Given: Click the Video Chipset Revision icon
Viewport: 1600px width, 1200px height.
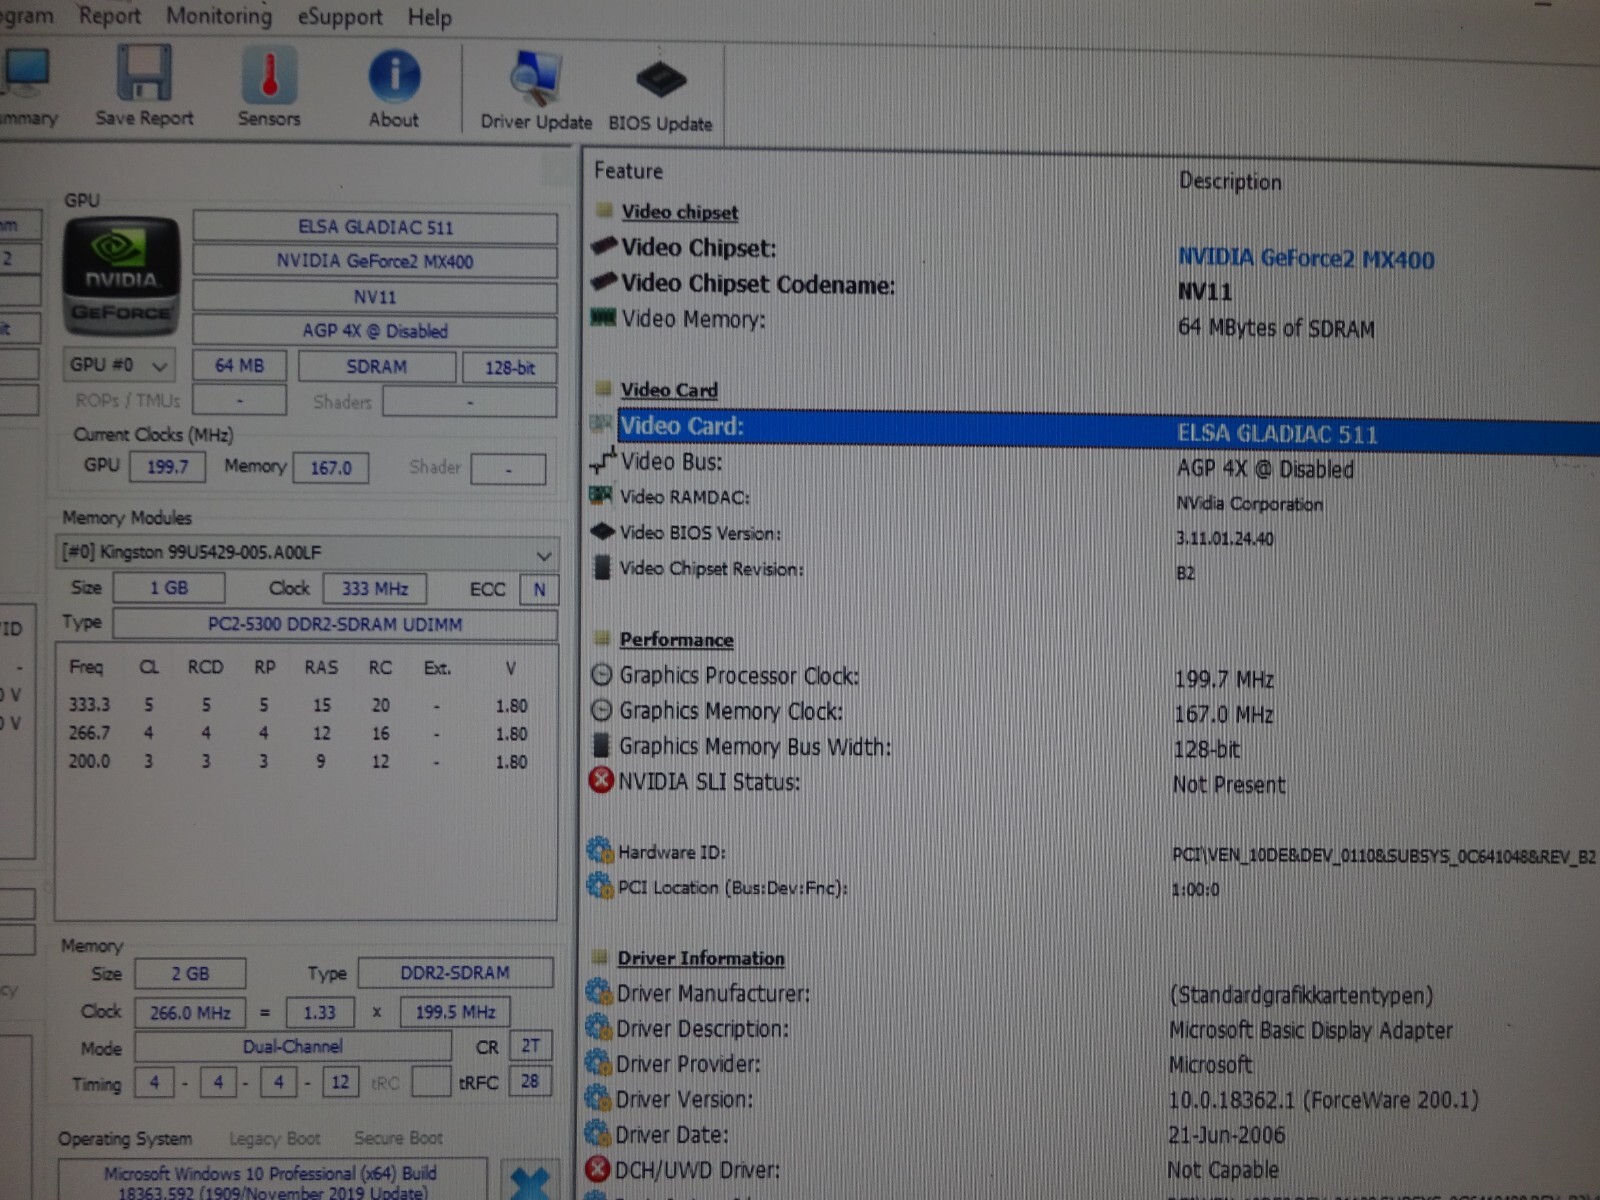Looking at the screenshot, I should [x=602, y=568].
